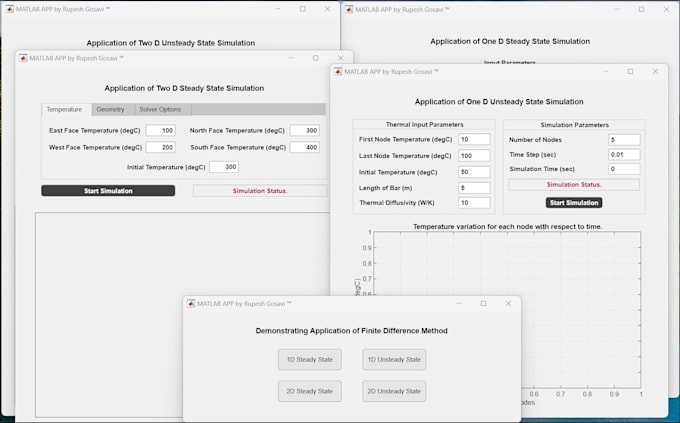Minimize the One D Unsteady State Simulation window
The height and width of the screenshot is (423, 680).
(605, 72)
